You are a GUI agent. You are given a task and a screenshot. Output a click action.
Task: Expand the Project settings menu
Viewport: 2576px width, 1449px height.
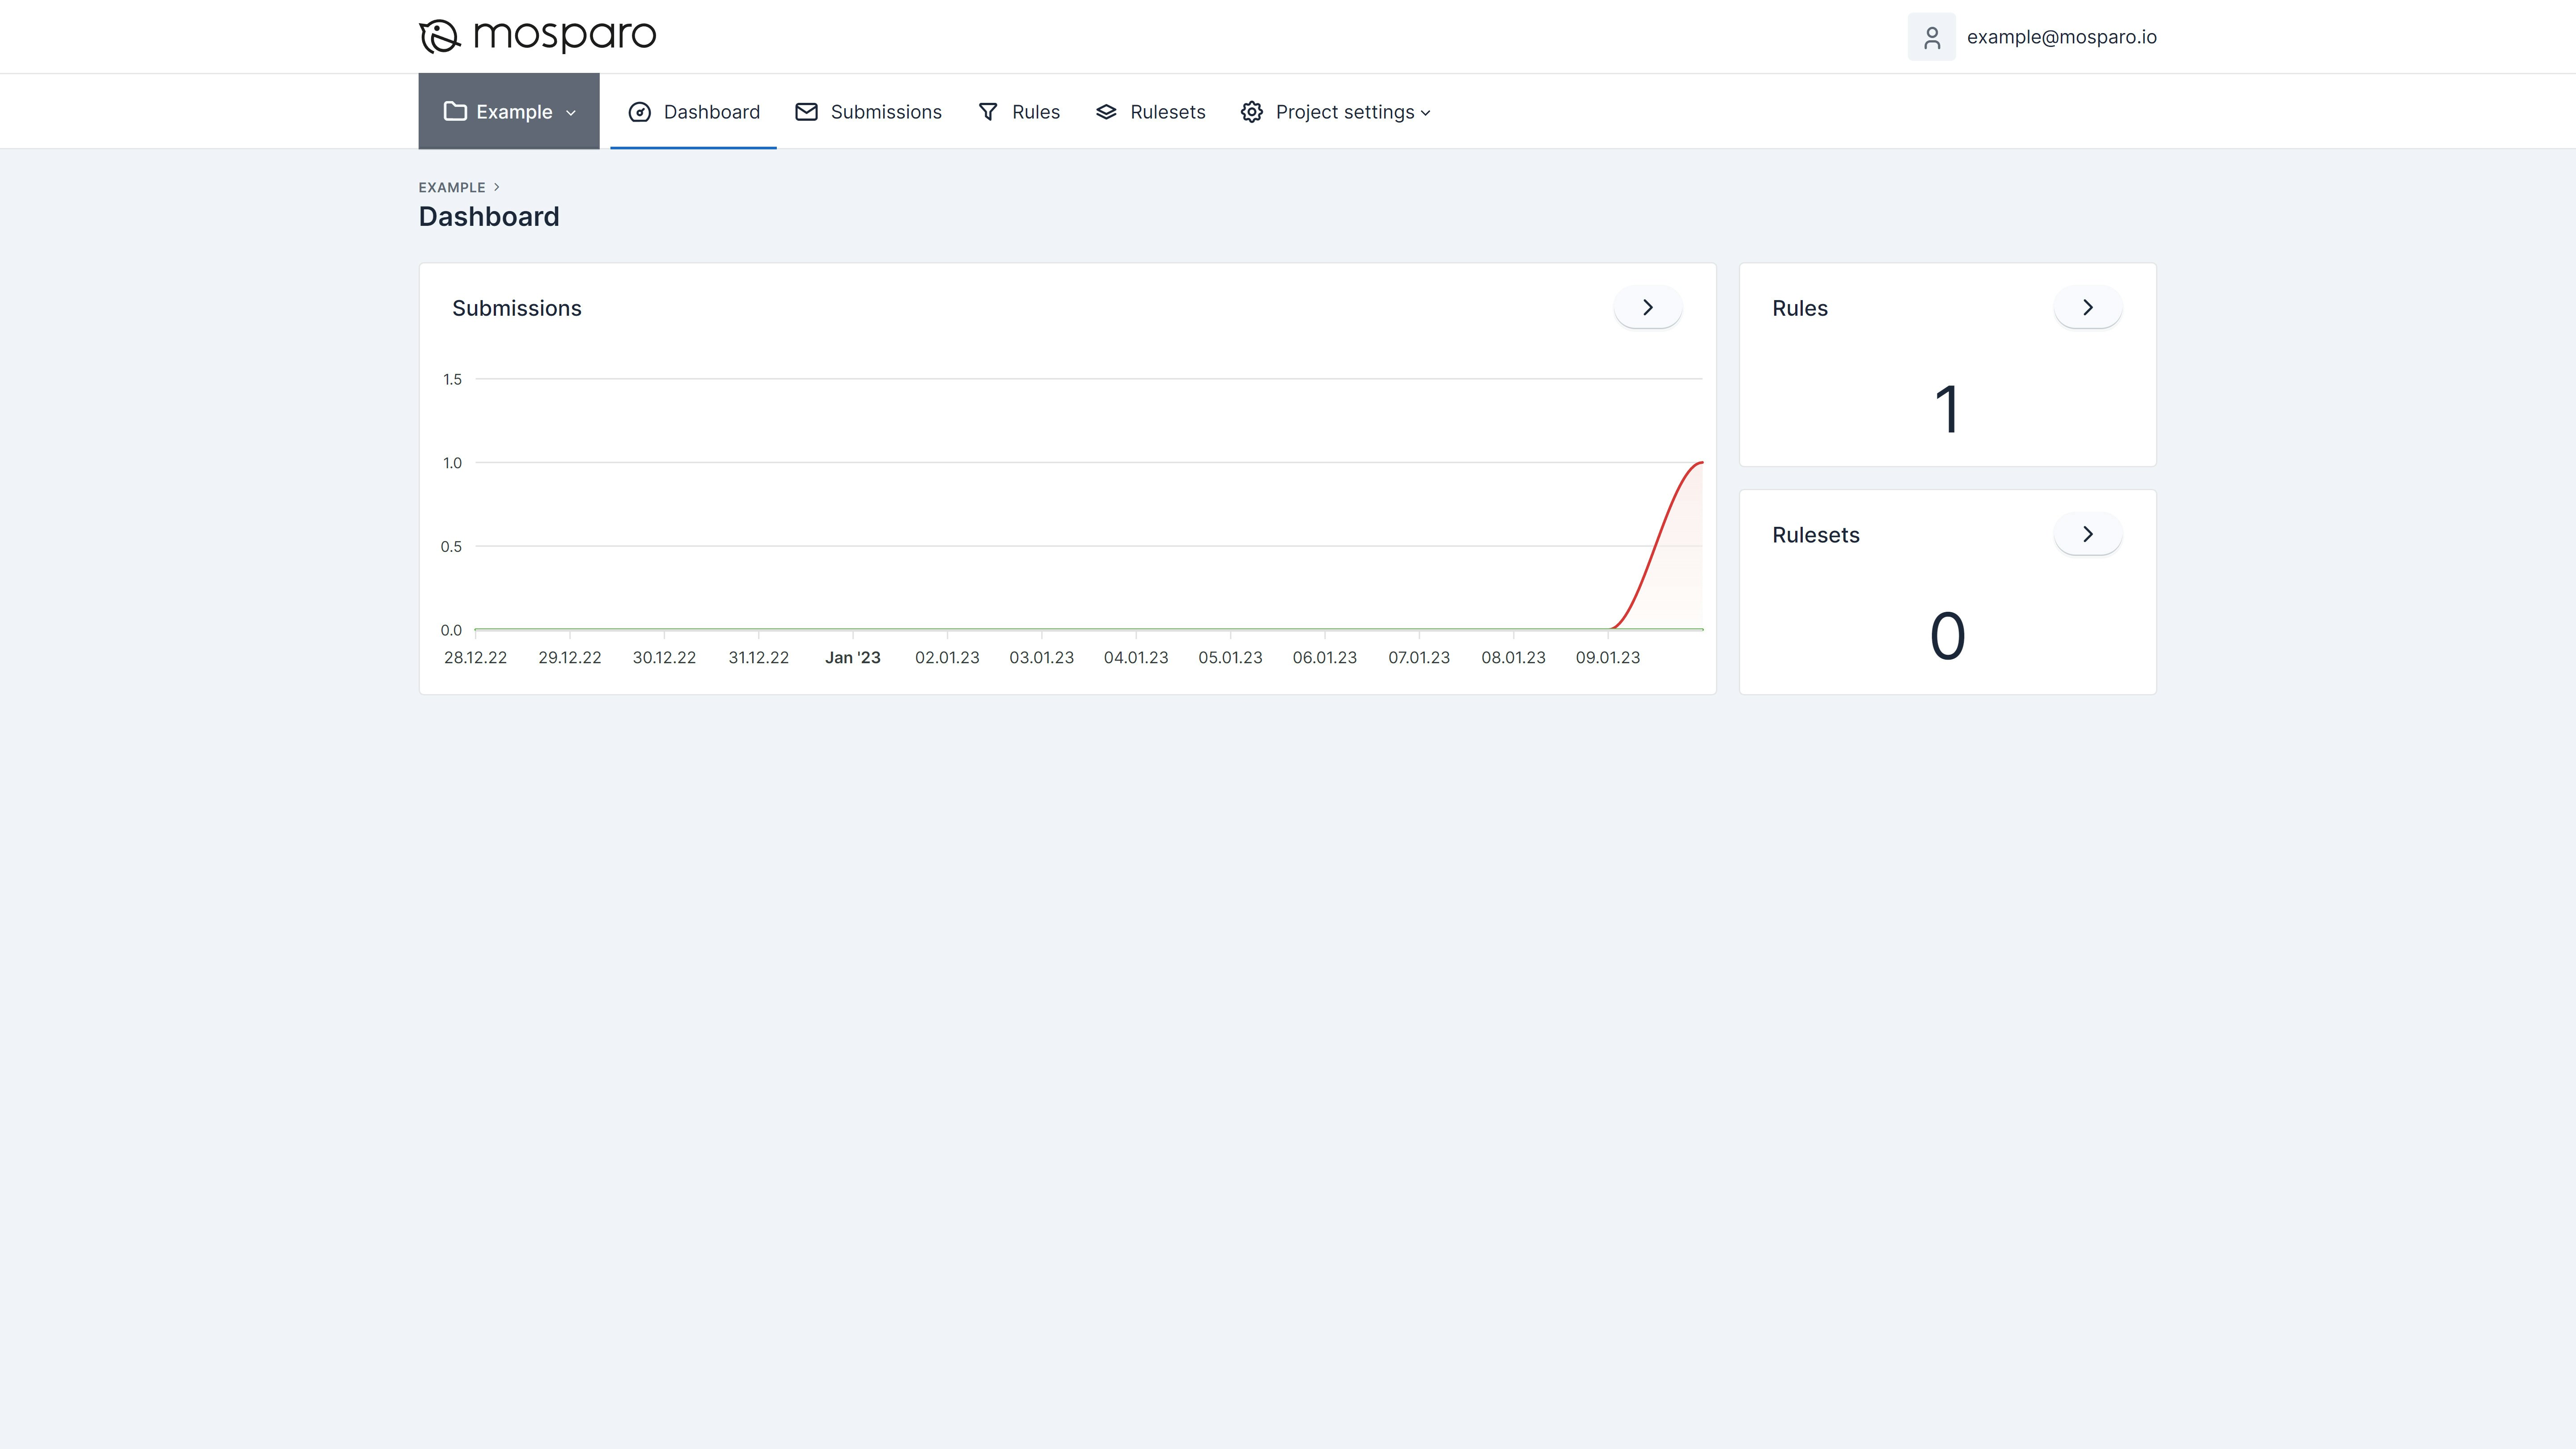click(x=1335, y=112)
